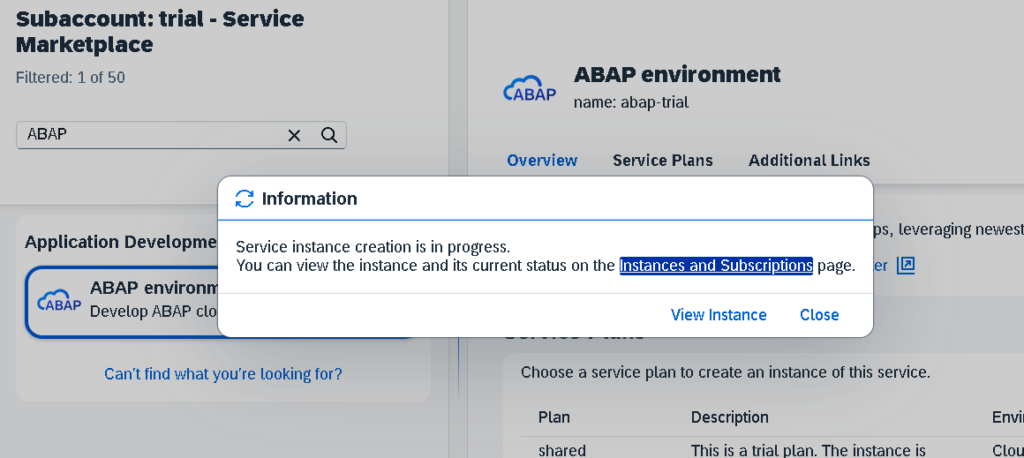Focus the ABAP search input field
Viewport: 1024px width, 458px height.
pos(150,135)
